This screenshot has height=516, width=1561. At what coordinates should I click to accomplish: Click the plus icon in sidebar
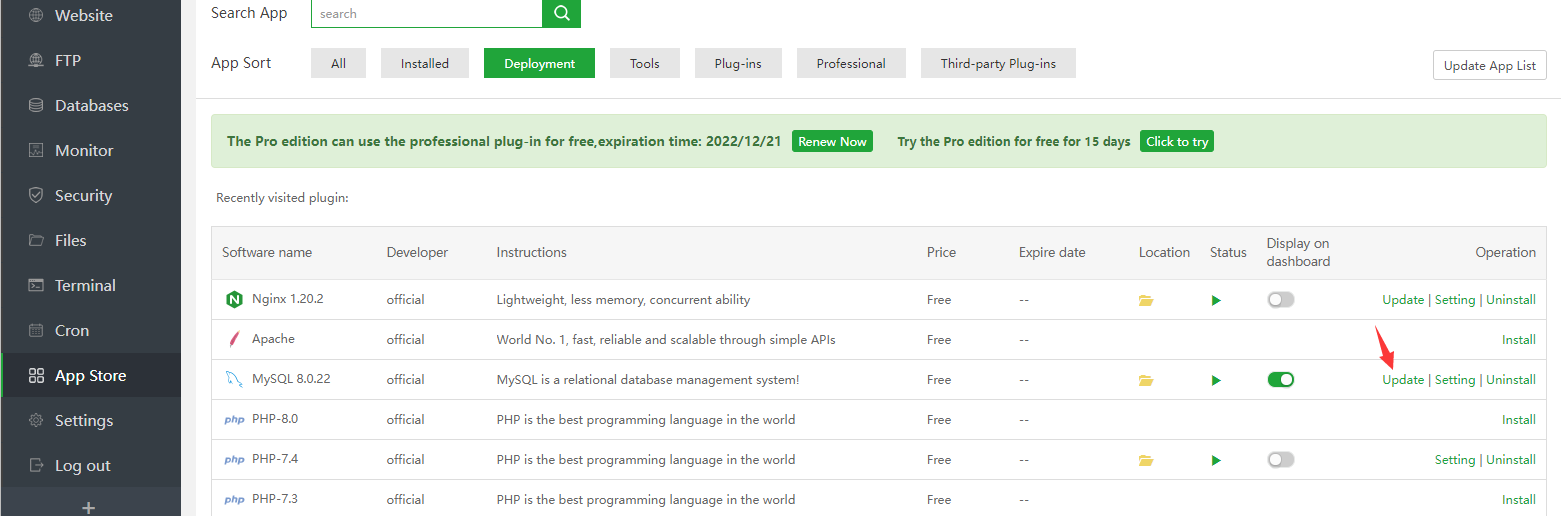coord(89,507)
